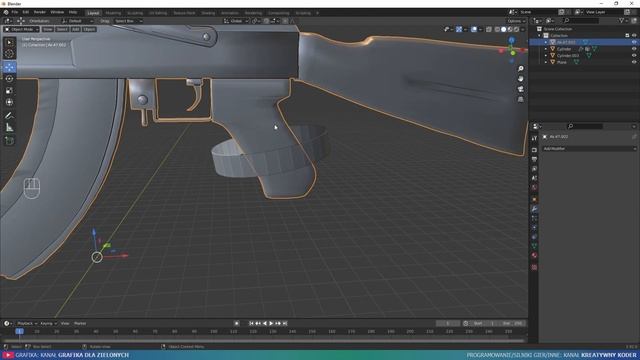This screenshot has height=360, width=640.
Task: Select the Measure tool
Action: tap(9, 128)
